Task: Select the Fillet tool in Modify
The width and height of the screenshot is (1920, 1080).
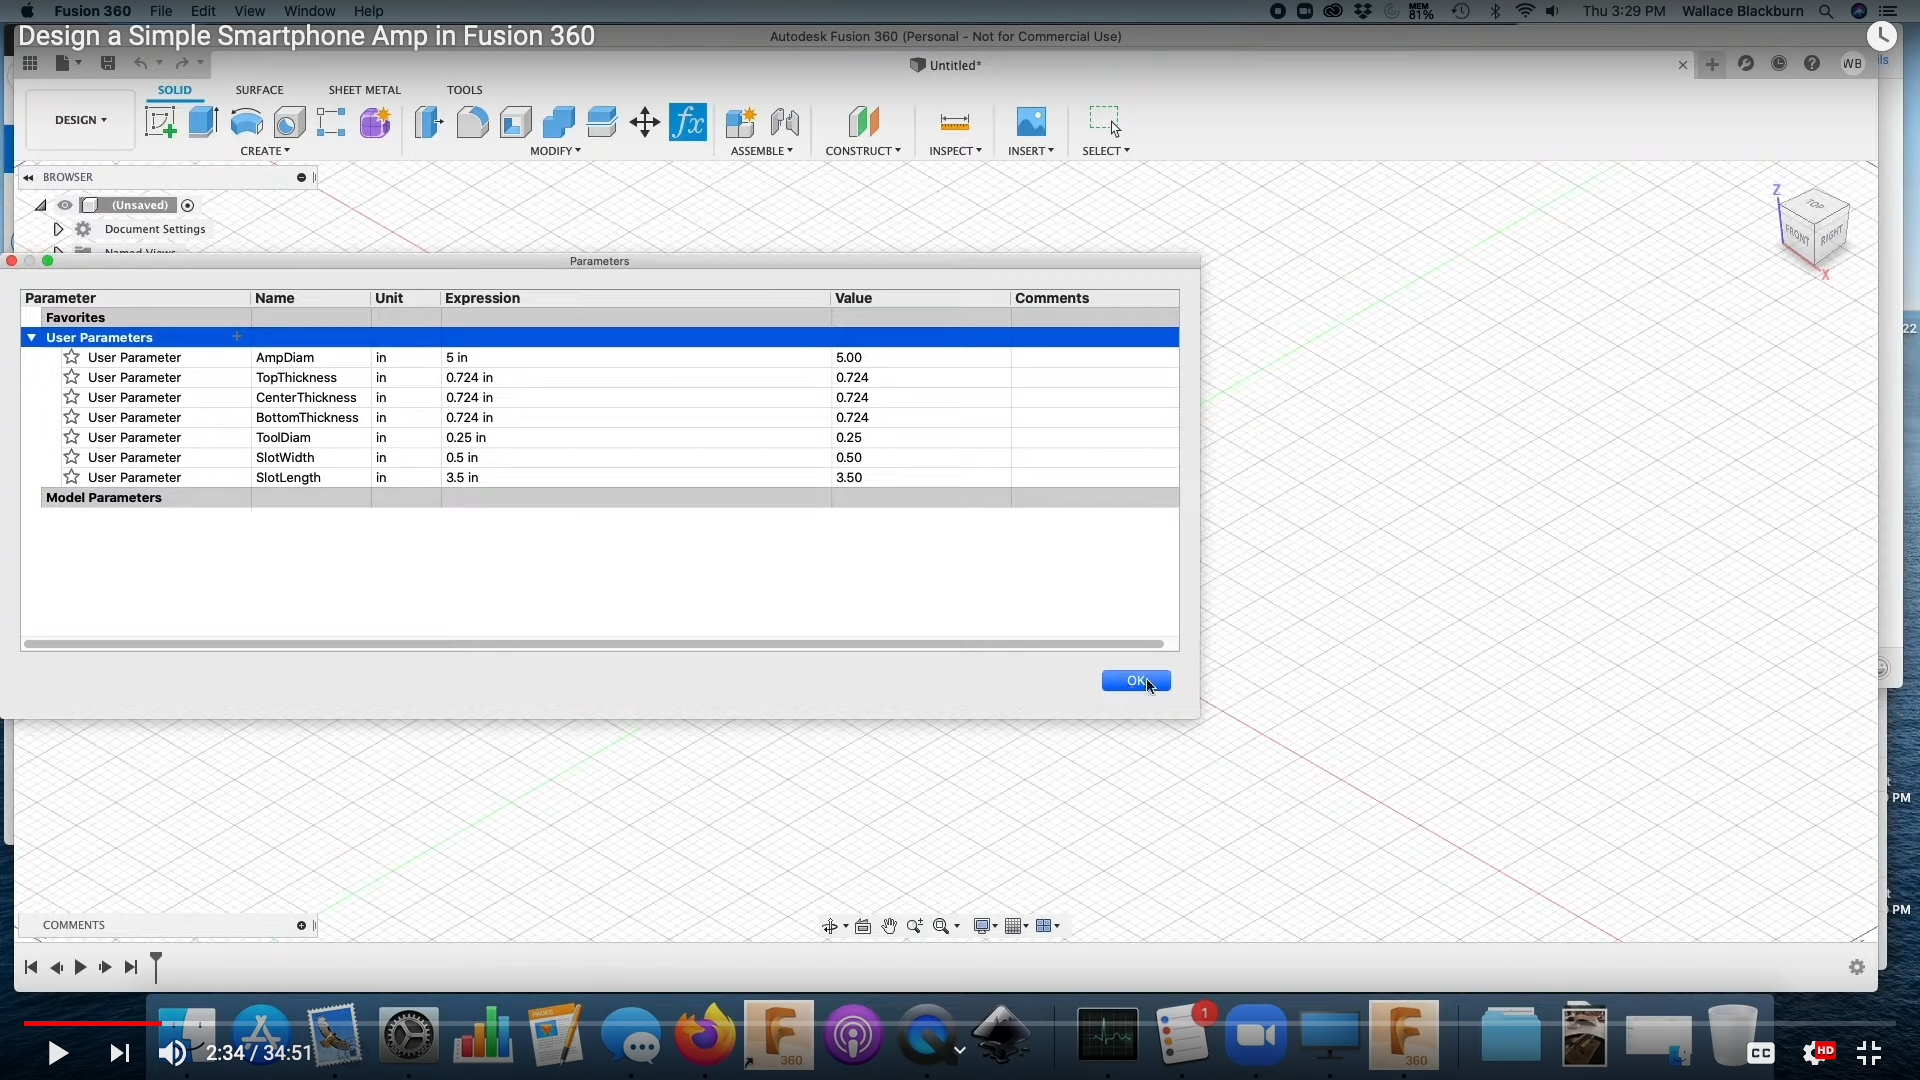Action: tap(472, 122)
